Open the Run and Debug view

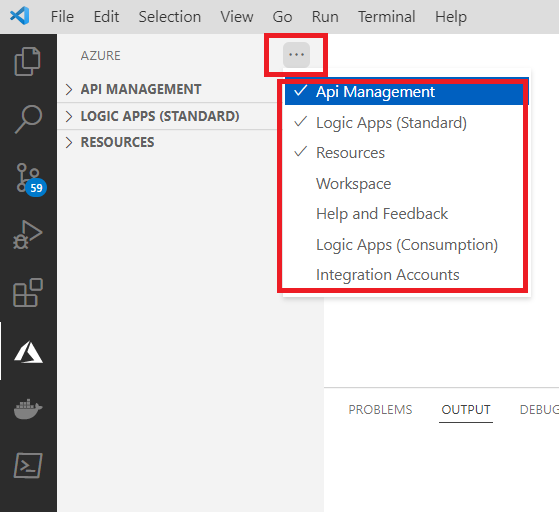[27, 235]
